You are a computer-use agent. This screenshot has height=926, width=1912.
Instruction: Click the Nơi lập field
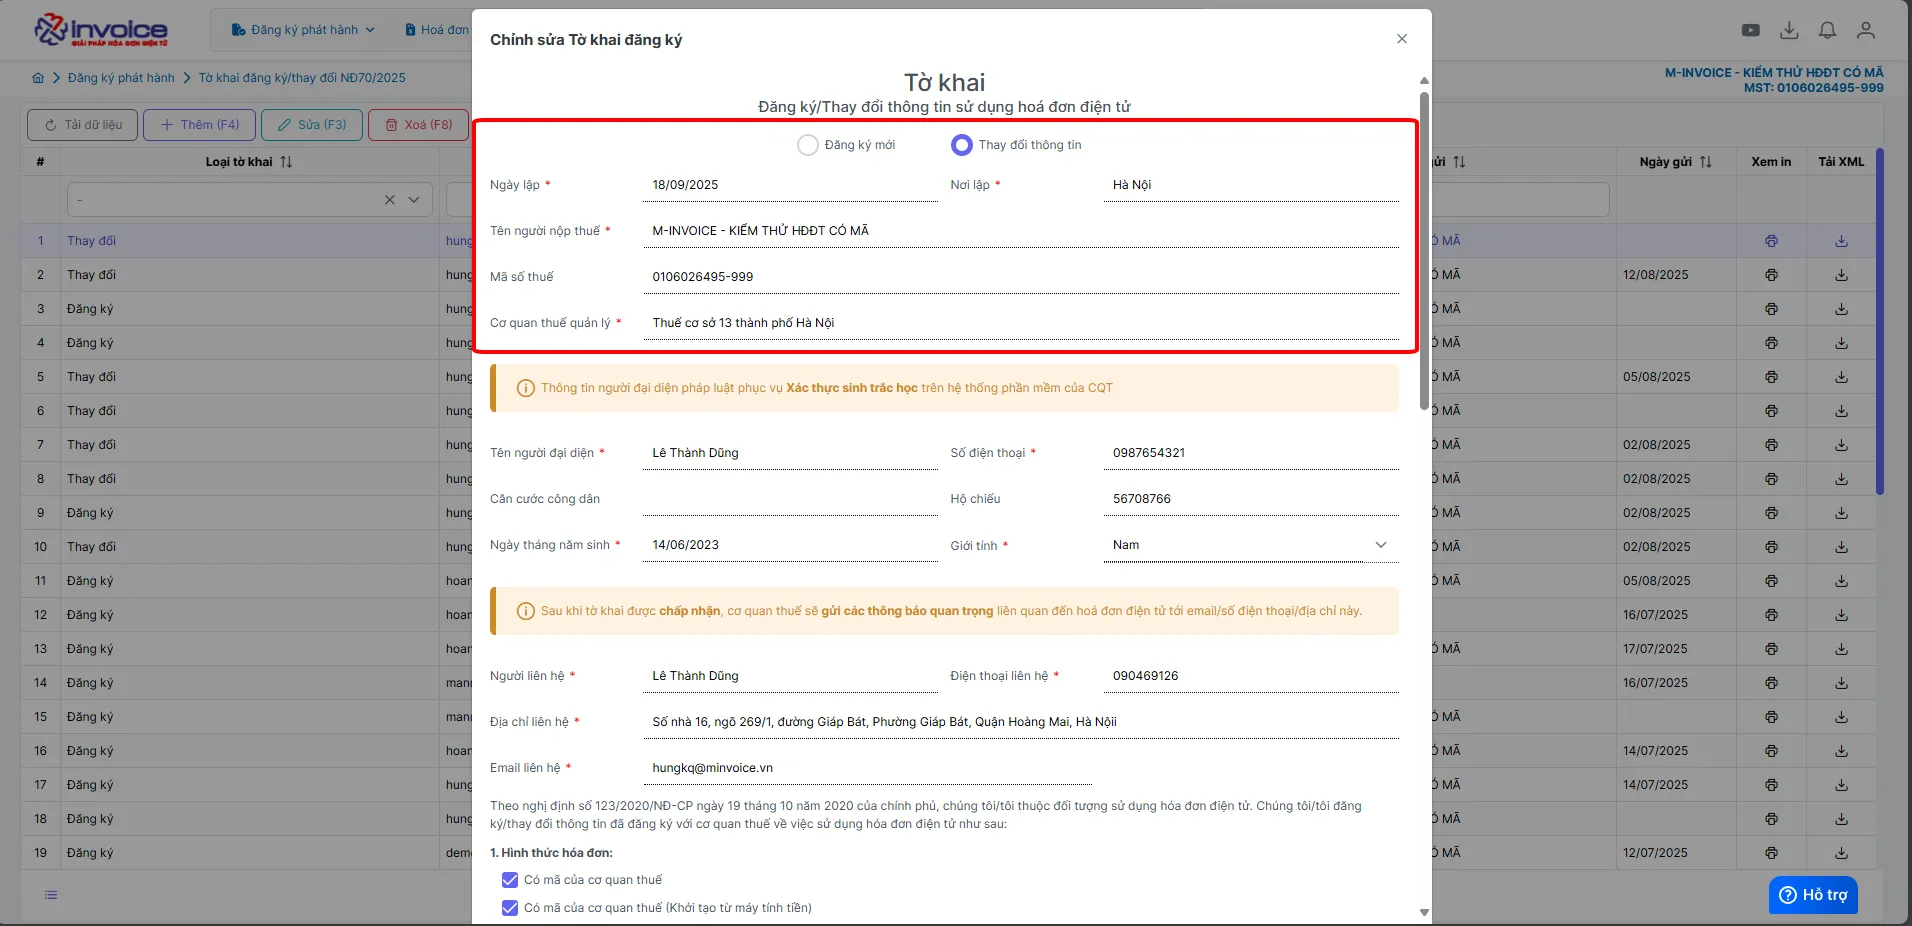point(1251,185)
